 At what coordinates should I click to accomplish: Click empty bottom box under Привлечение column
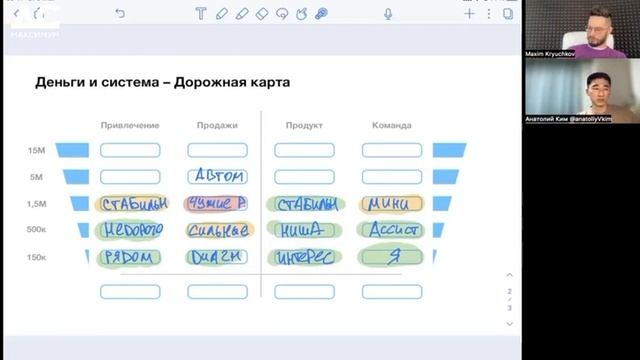130,292
